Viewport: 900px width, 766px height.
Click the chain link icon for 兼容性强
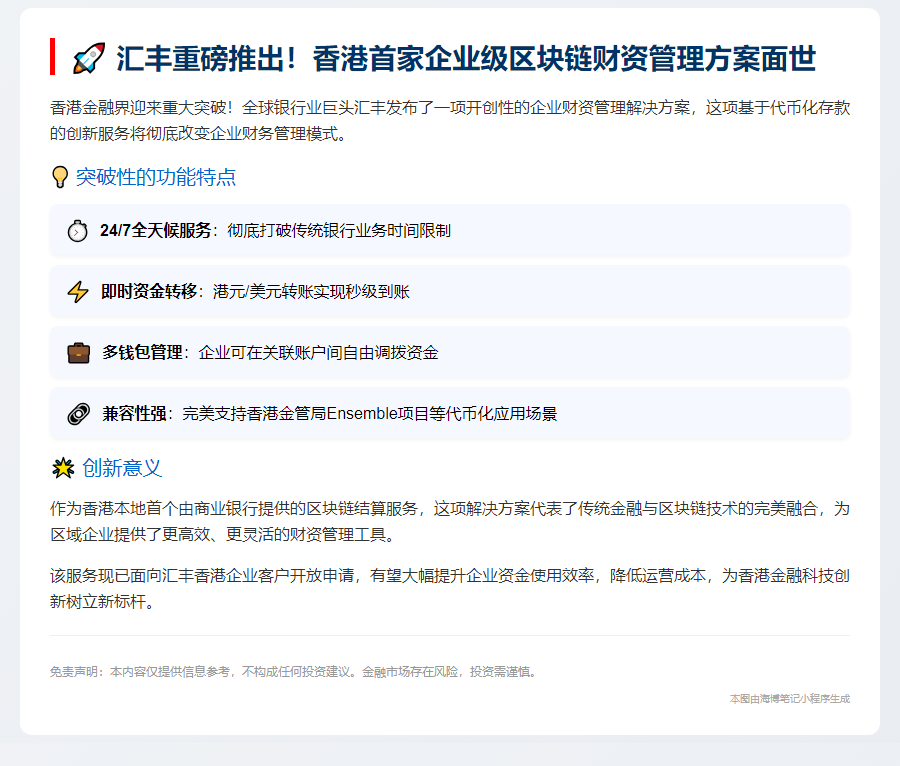(x=79, y=414)
